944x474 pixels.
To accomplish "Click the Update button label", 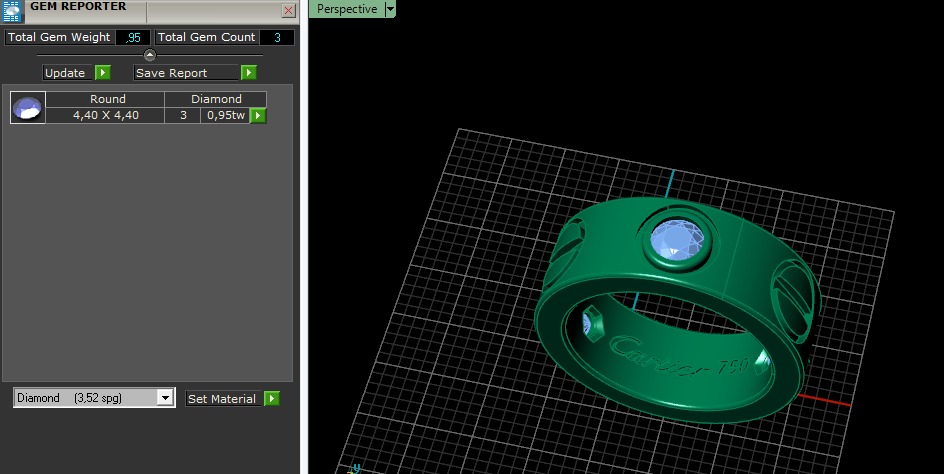I will point(67,73).
